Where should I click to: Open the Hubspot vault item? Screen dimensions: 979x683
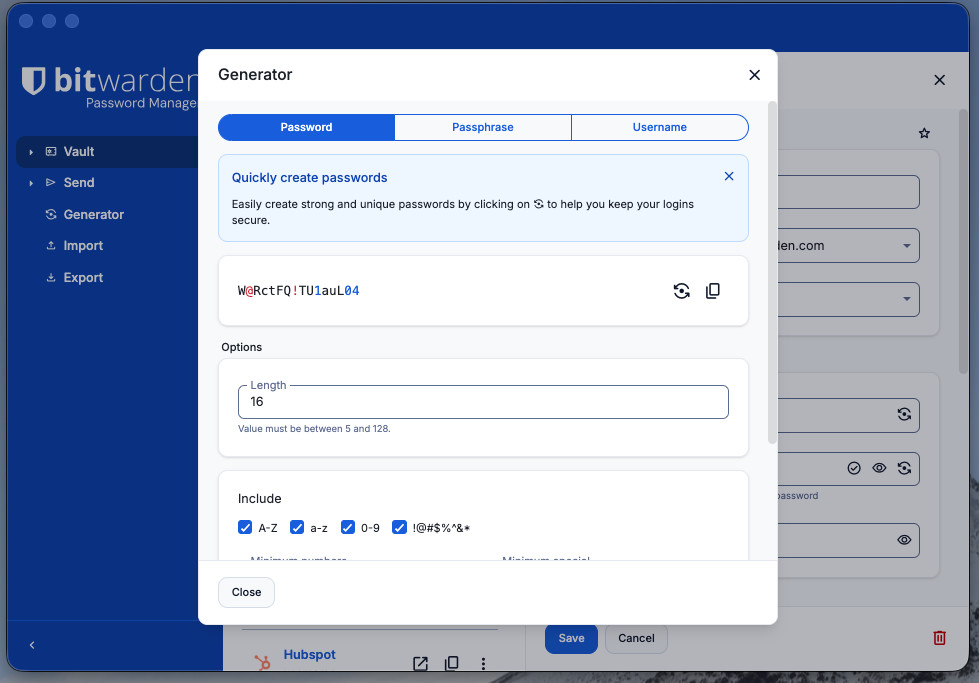click(x=309, y=654)
